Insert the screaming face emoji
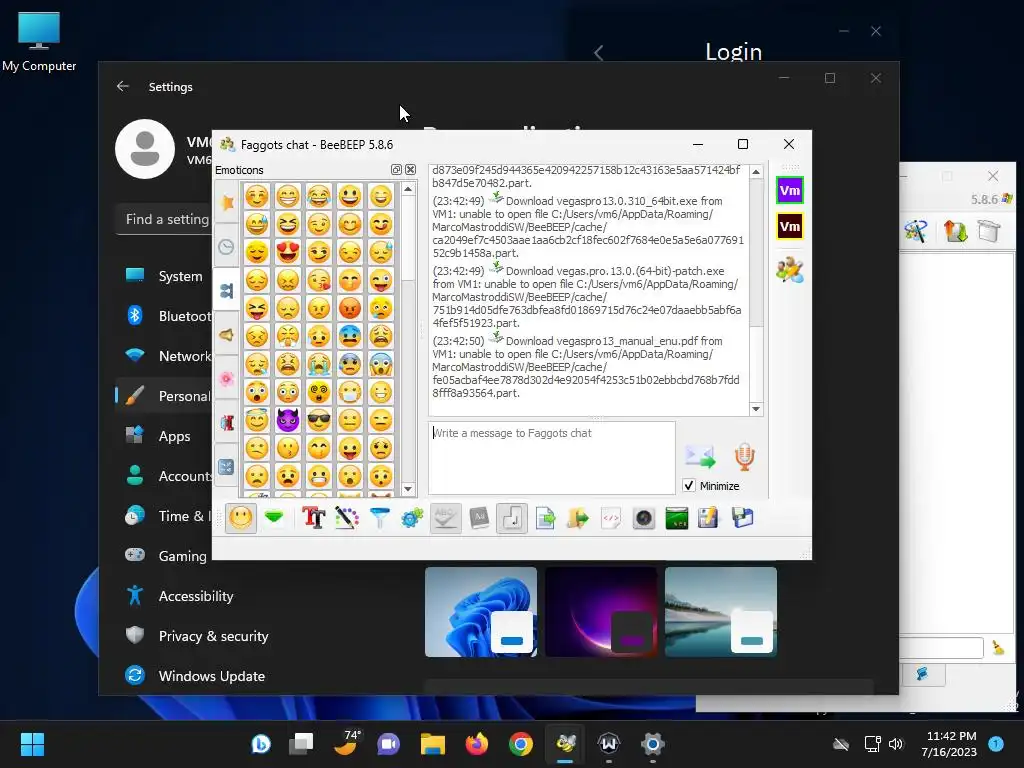 (381, 364)
